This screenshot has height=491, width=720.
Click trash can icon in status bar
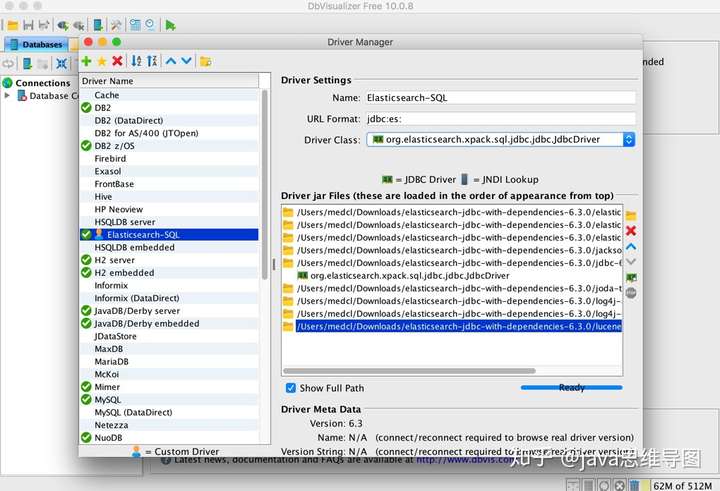tap(634, 485)
